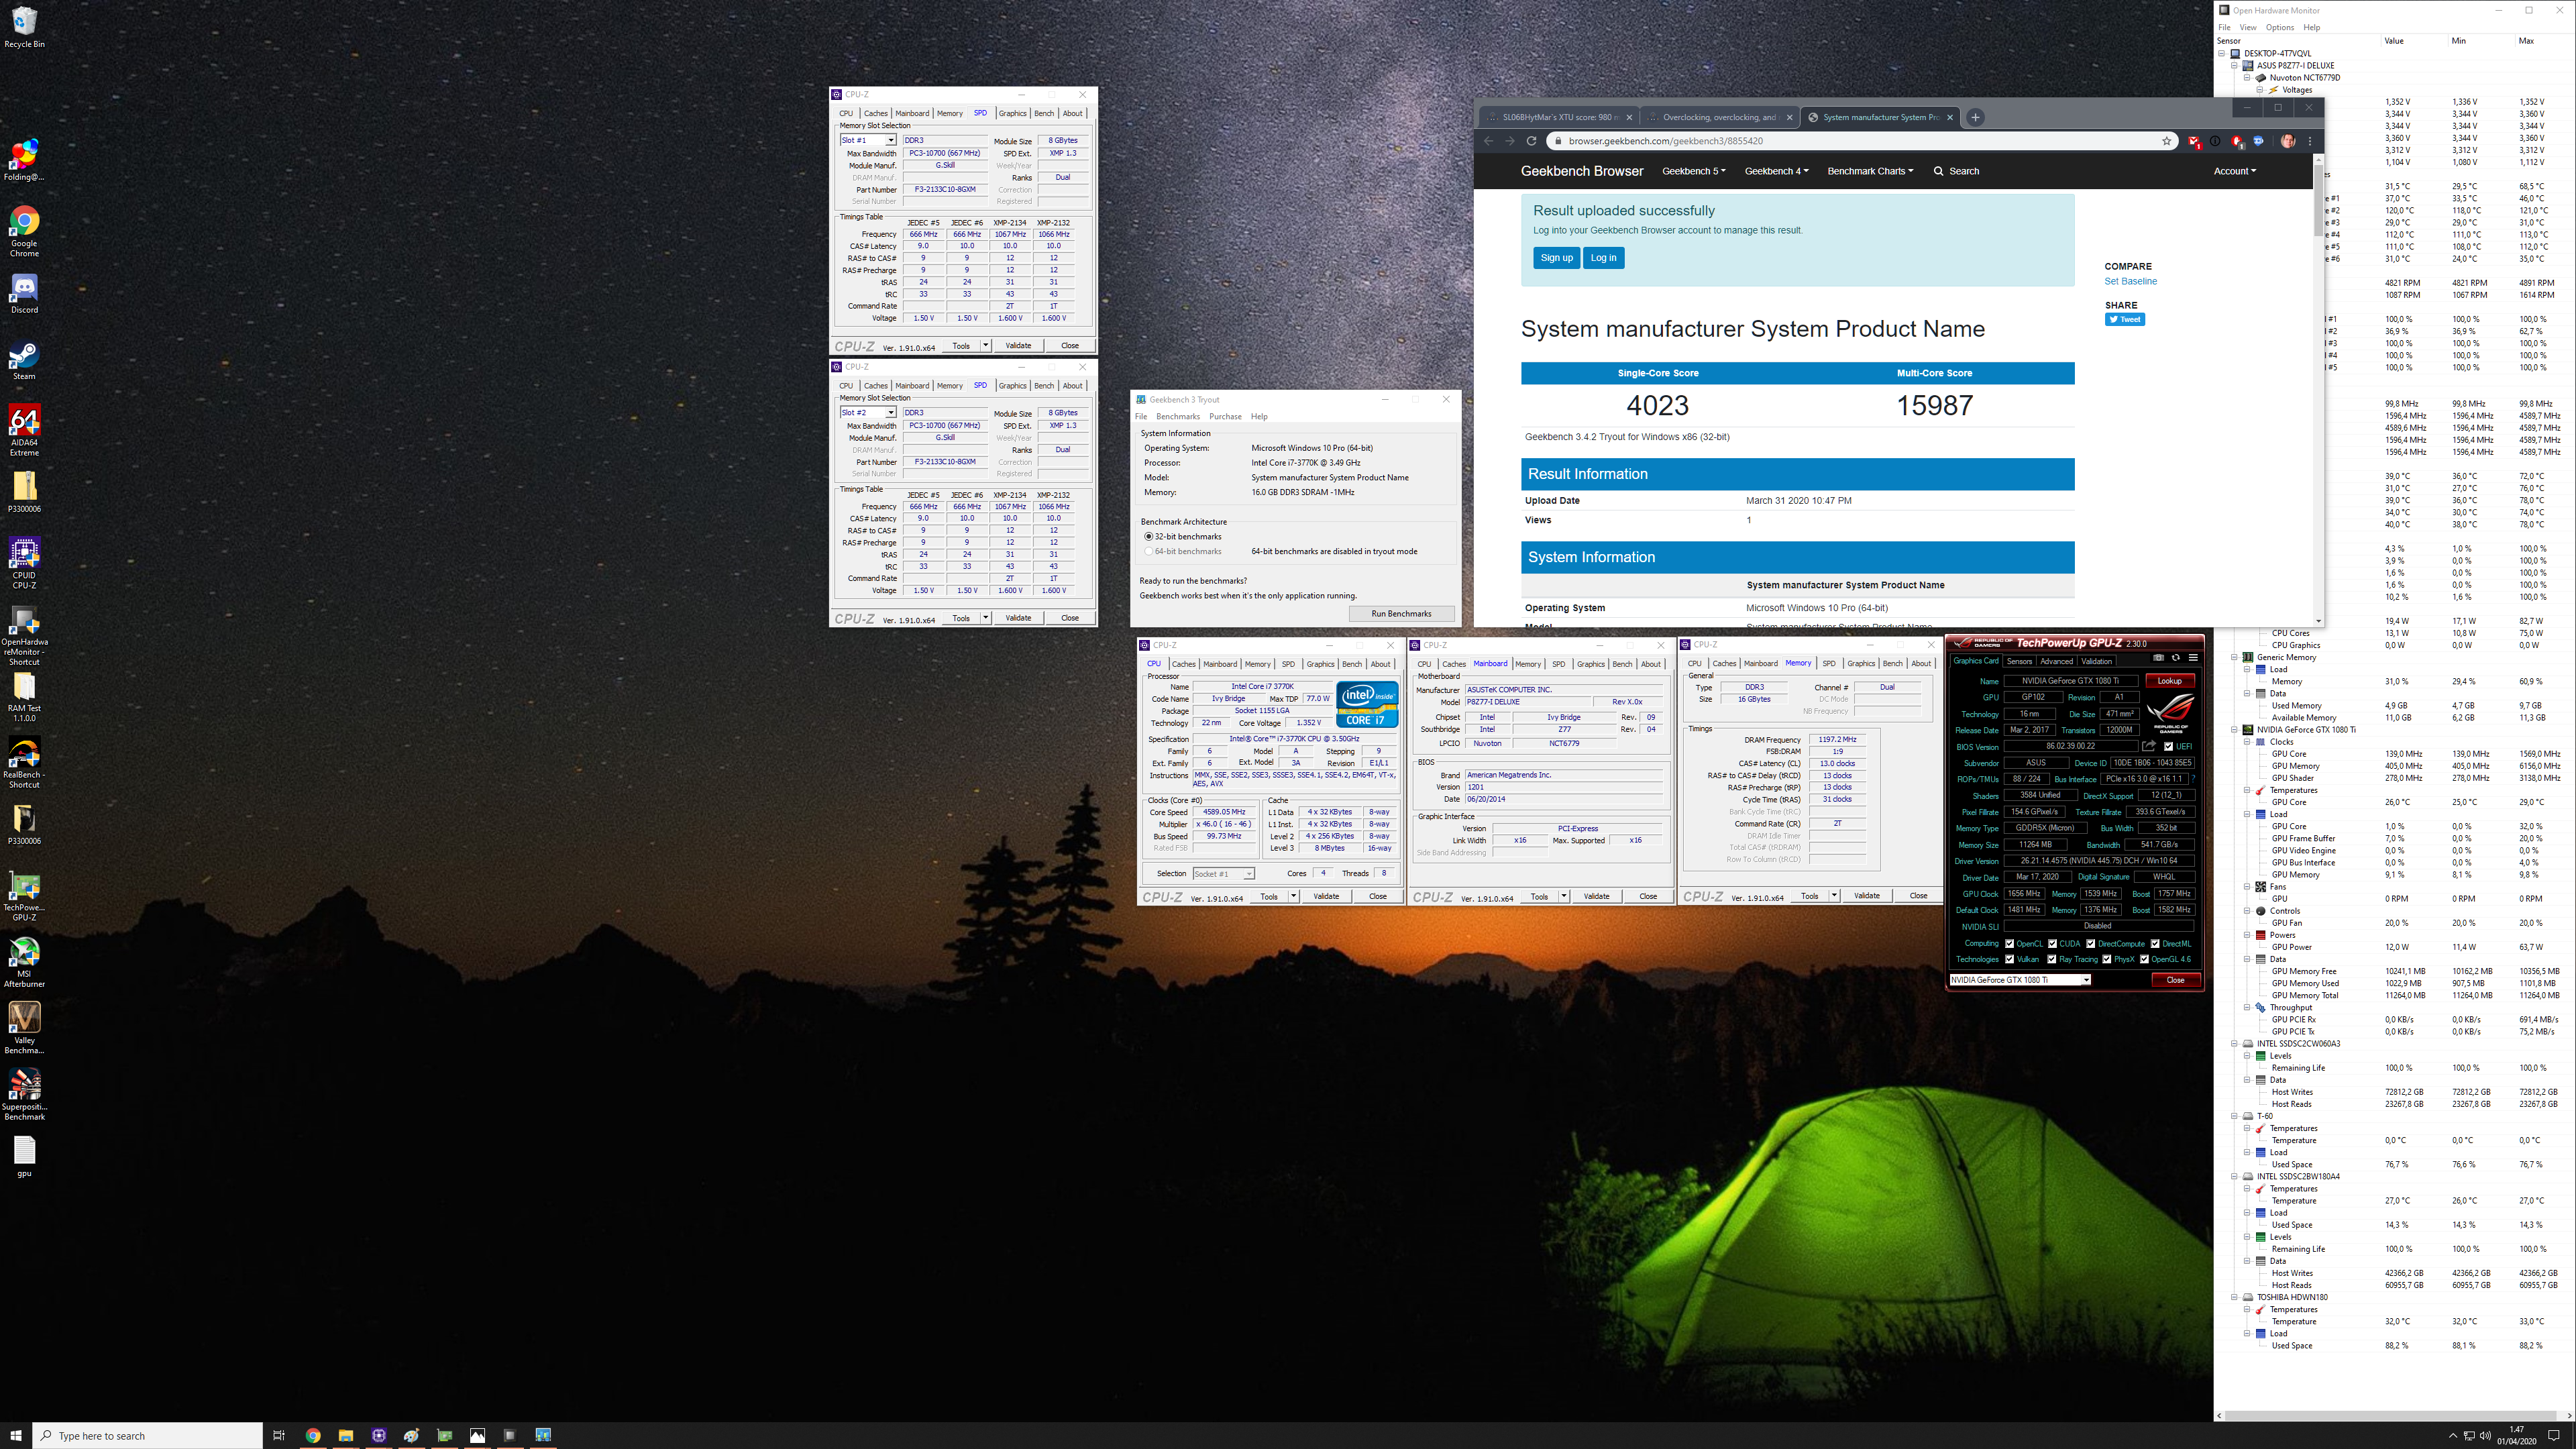This screenshot has width=2576, height=1449.
Task: Open the Chrome profile avatar
Action: [2287, 141]
